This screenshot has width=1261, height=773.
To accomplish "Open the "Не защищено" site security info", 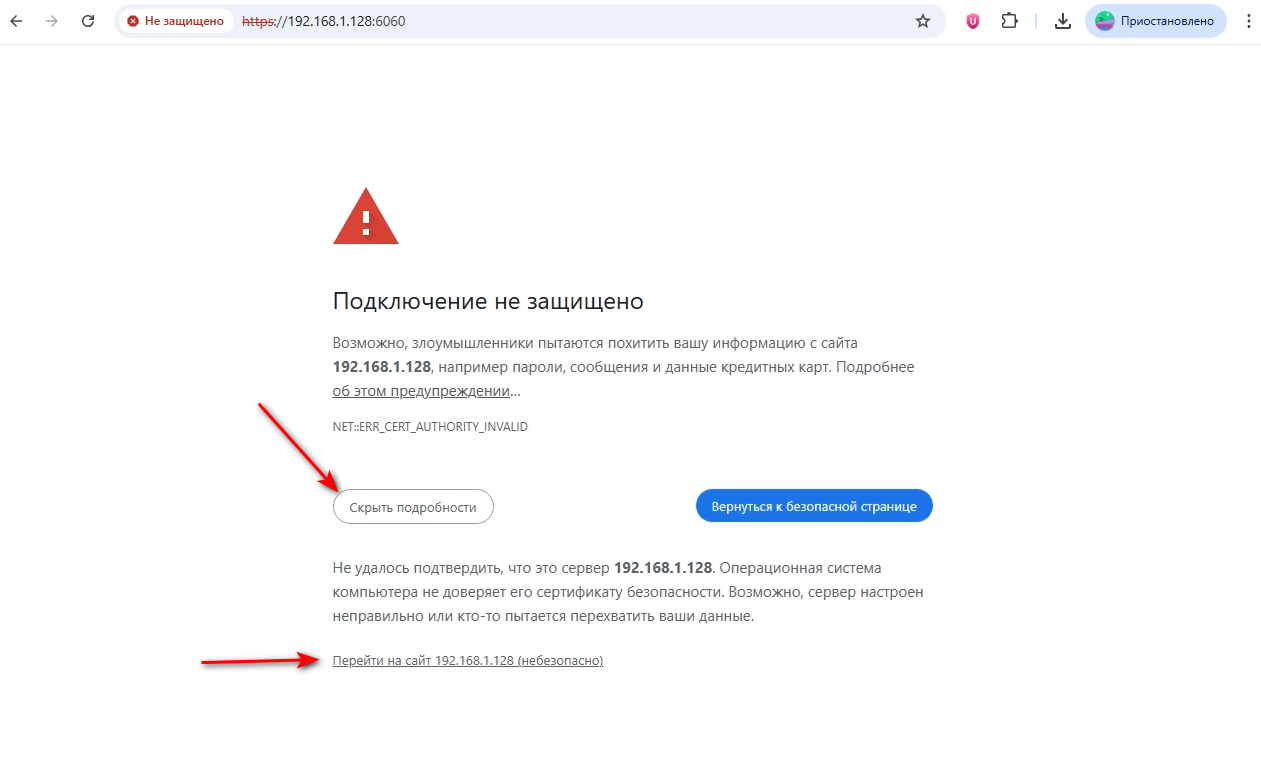I will click(176, 21).
